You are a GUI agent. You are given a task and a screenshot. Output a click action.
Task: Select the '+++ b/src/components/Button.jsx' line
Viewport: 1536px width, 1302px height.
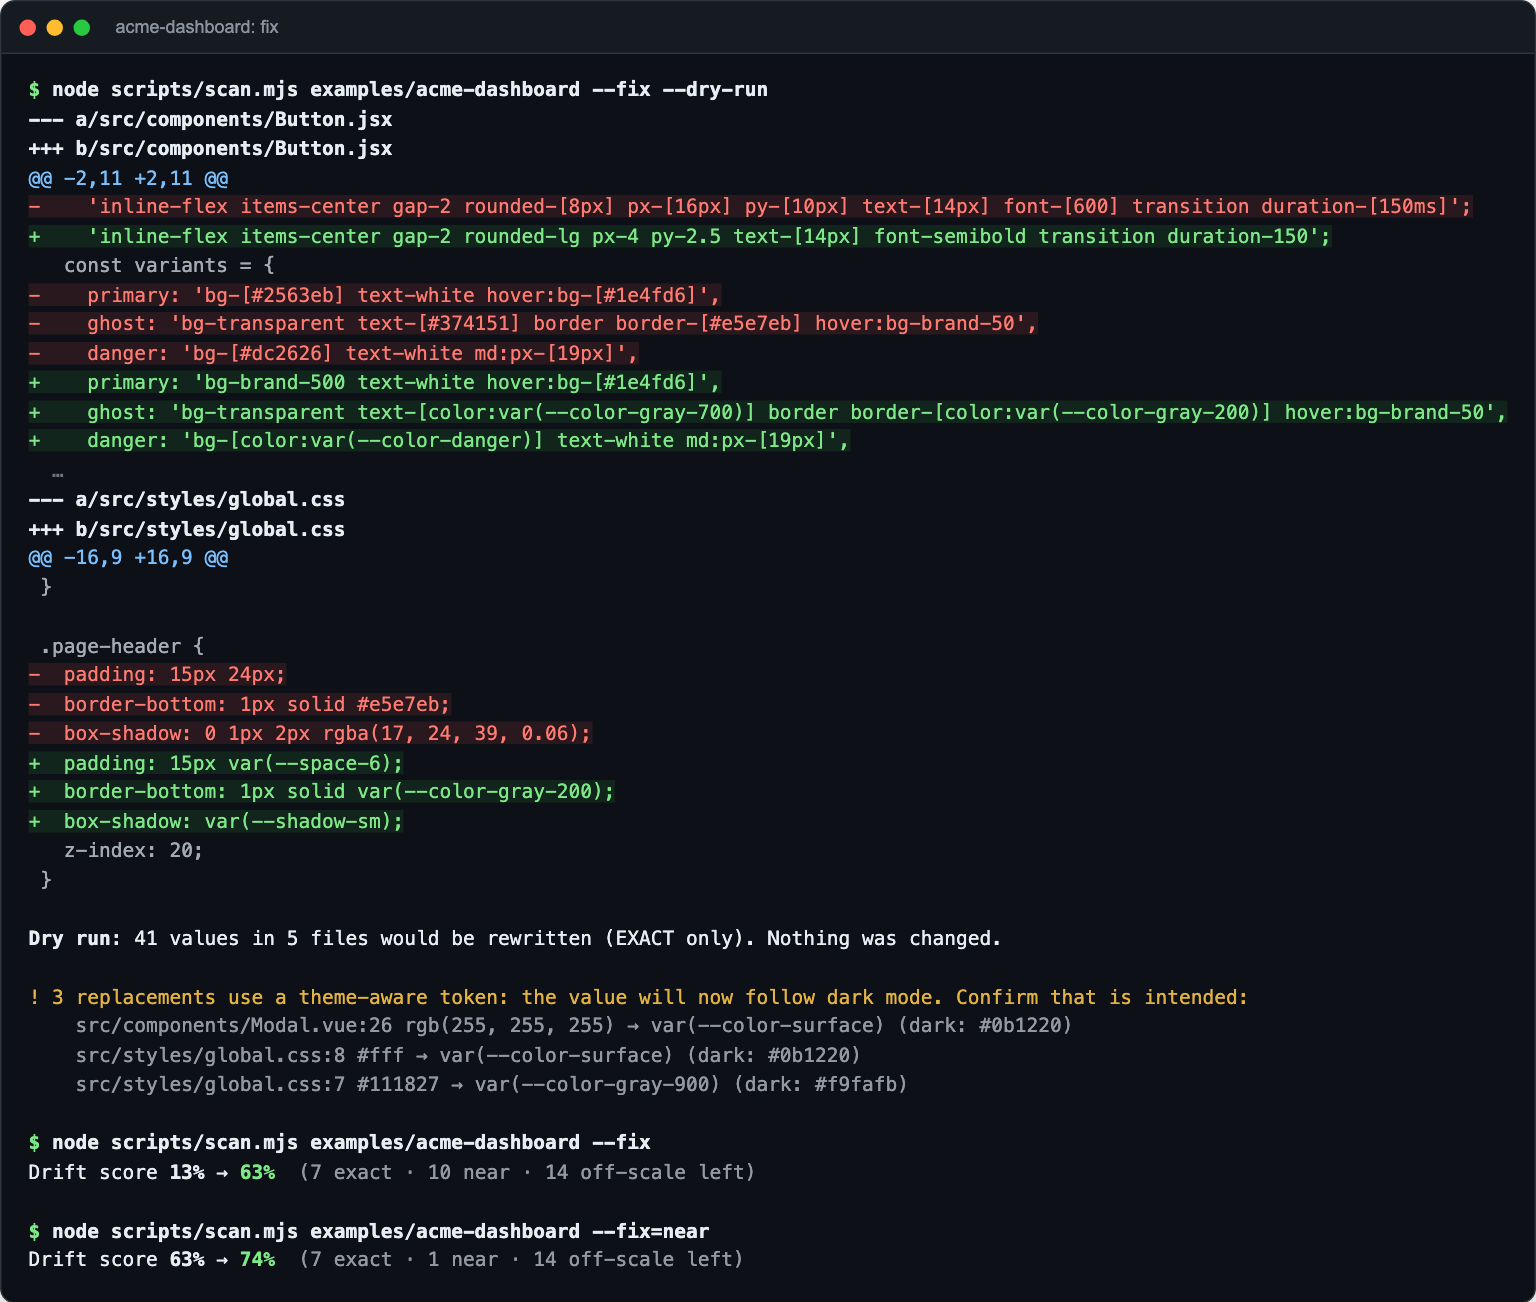(210, 149)
